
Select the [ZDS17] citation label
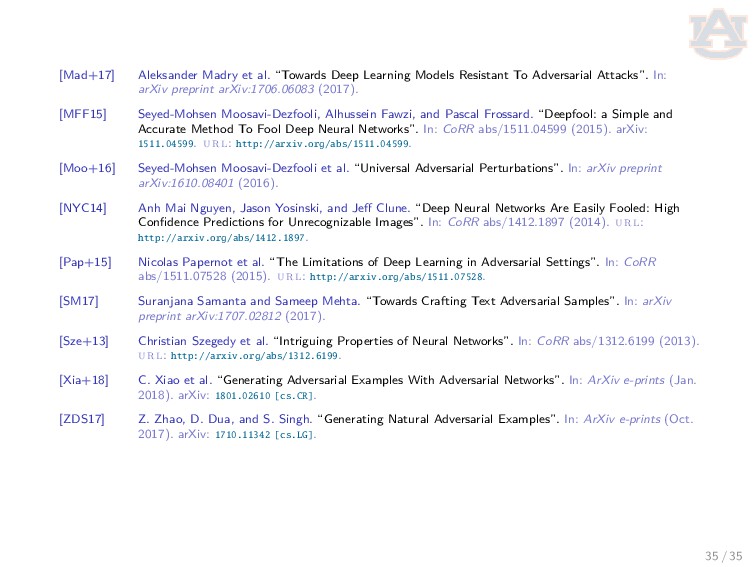pyautogui.click(x=82, y=419)
